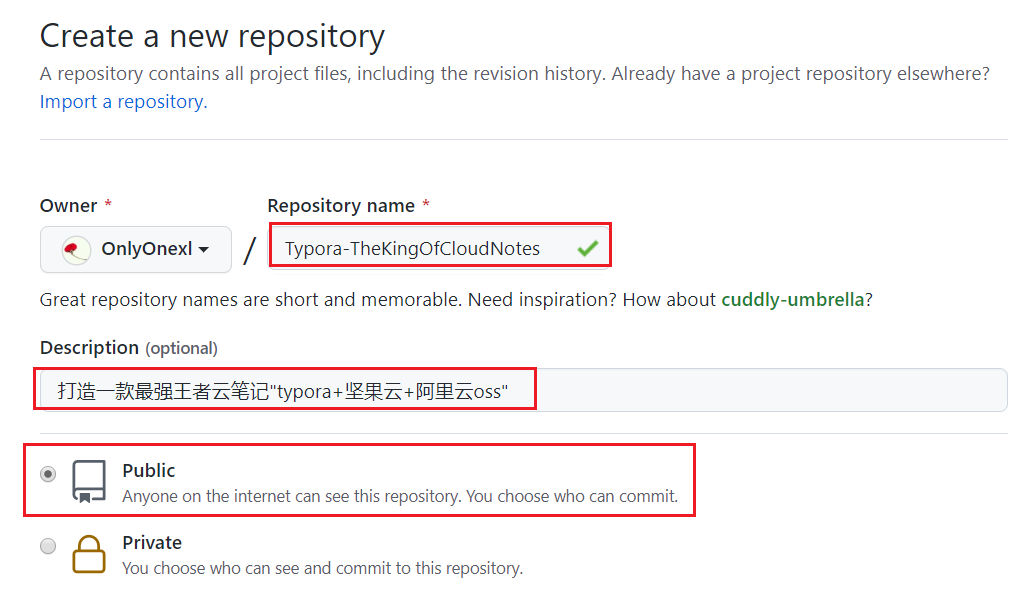Select the Private radio button
This screenshot has width=1021, height=600.
point(48,546)
